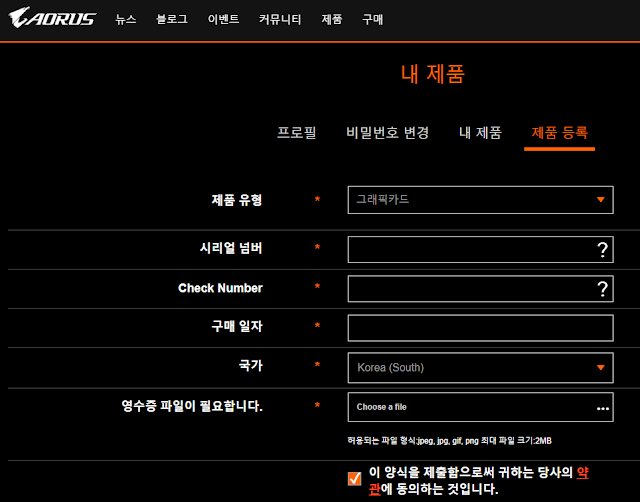Click inside the 시리얼 넘버 input field
The height and width of the screenshot is (502, 640).
480,249
